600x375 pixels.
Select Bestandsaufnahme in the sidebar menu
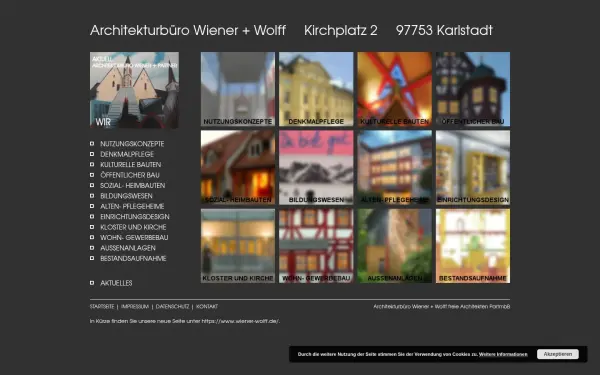(x=133, y=258)
